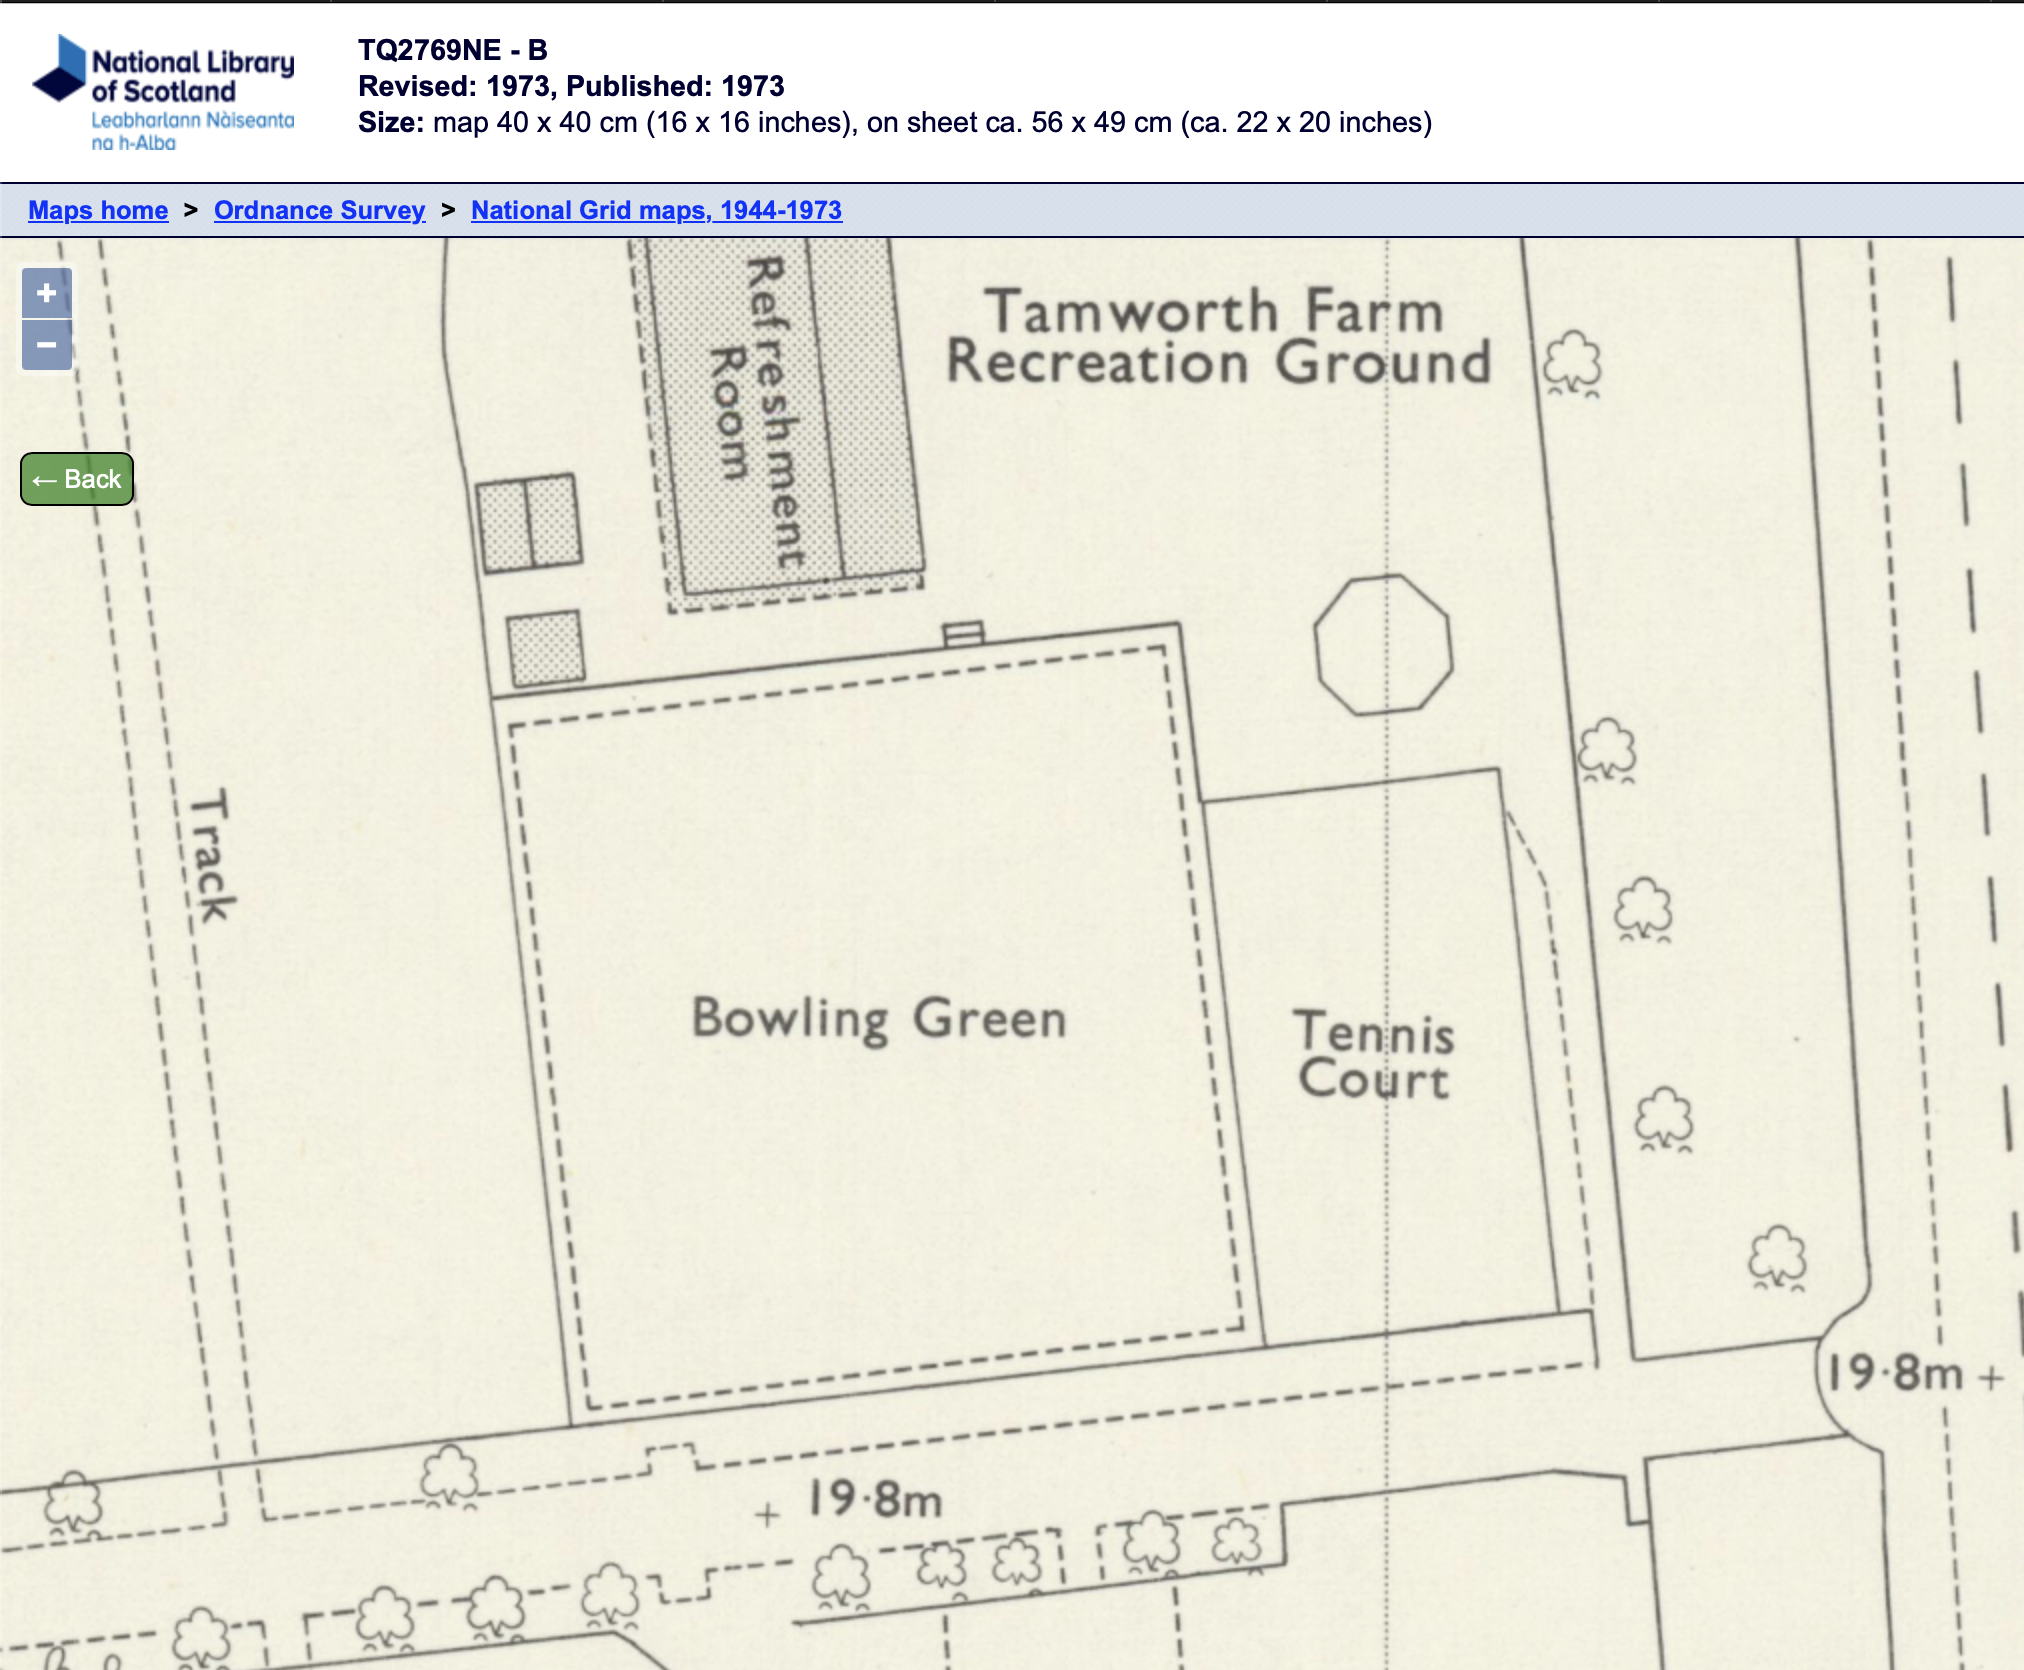Click the Tennis Court label on map
The image size is (2024, 1670).
tap(1374, 1056)
